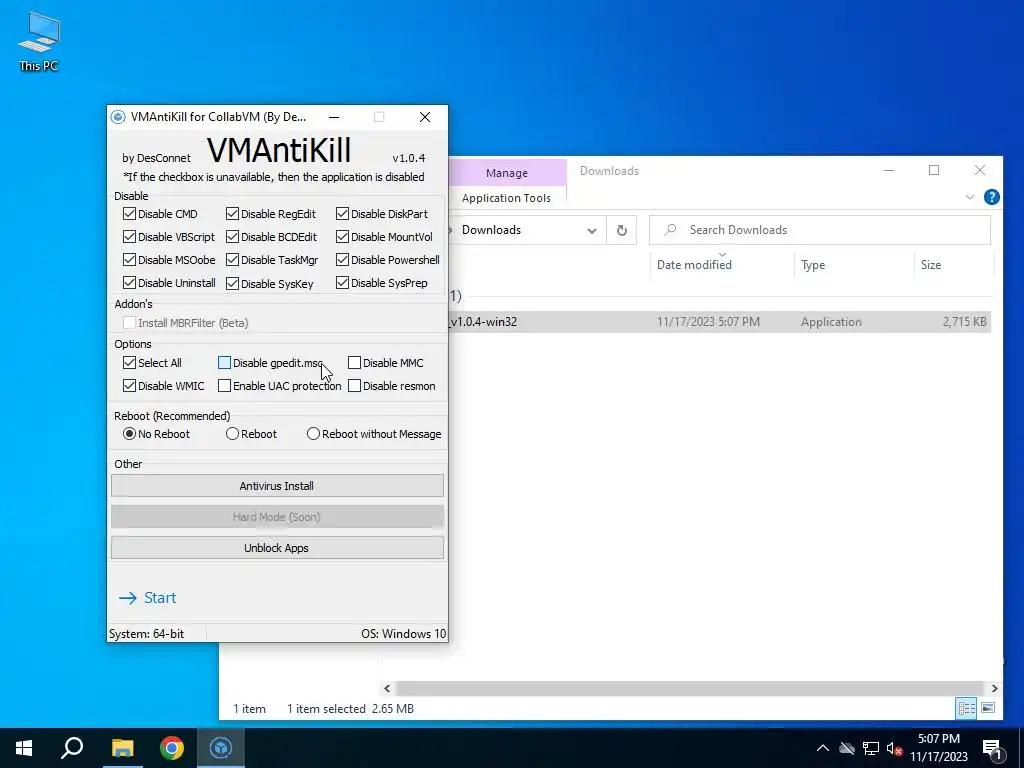Open Explorer Help question mark icon
1024x768 pixels.
[x=991, y=197]
